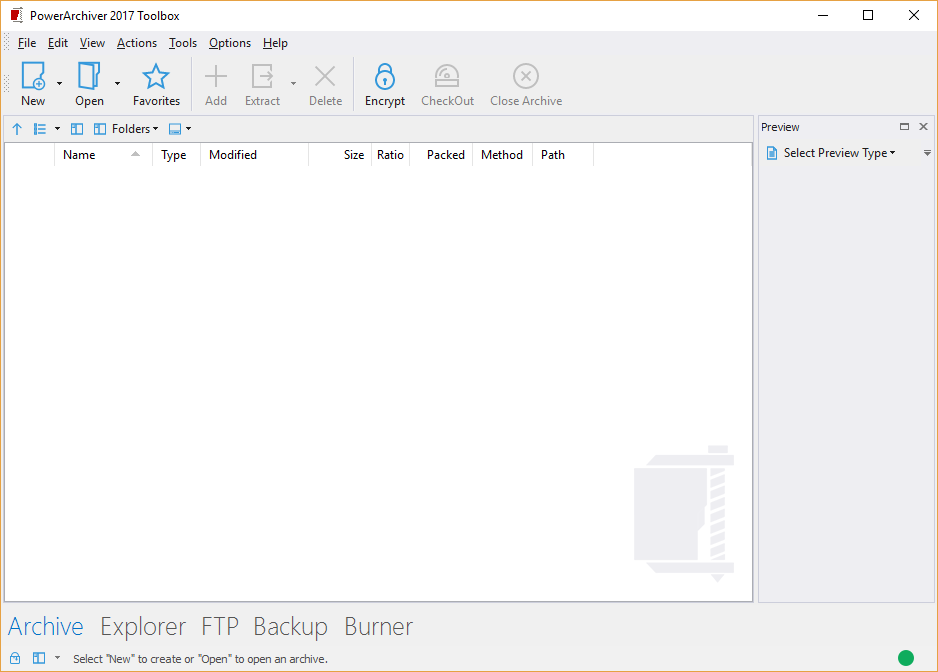Click the menu bar drag handle
Viewport: 938px width, 672px height.
(x=7, y=42)
